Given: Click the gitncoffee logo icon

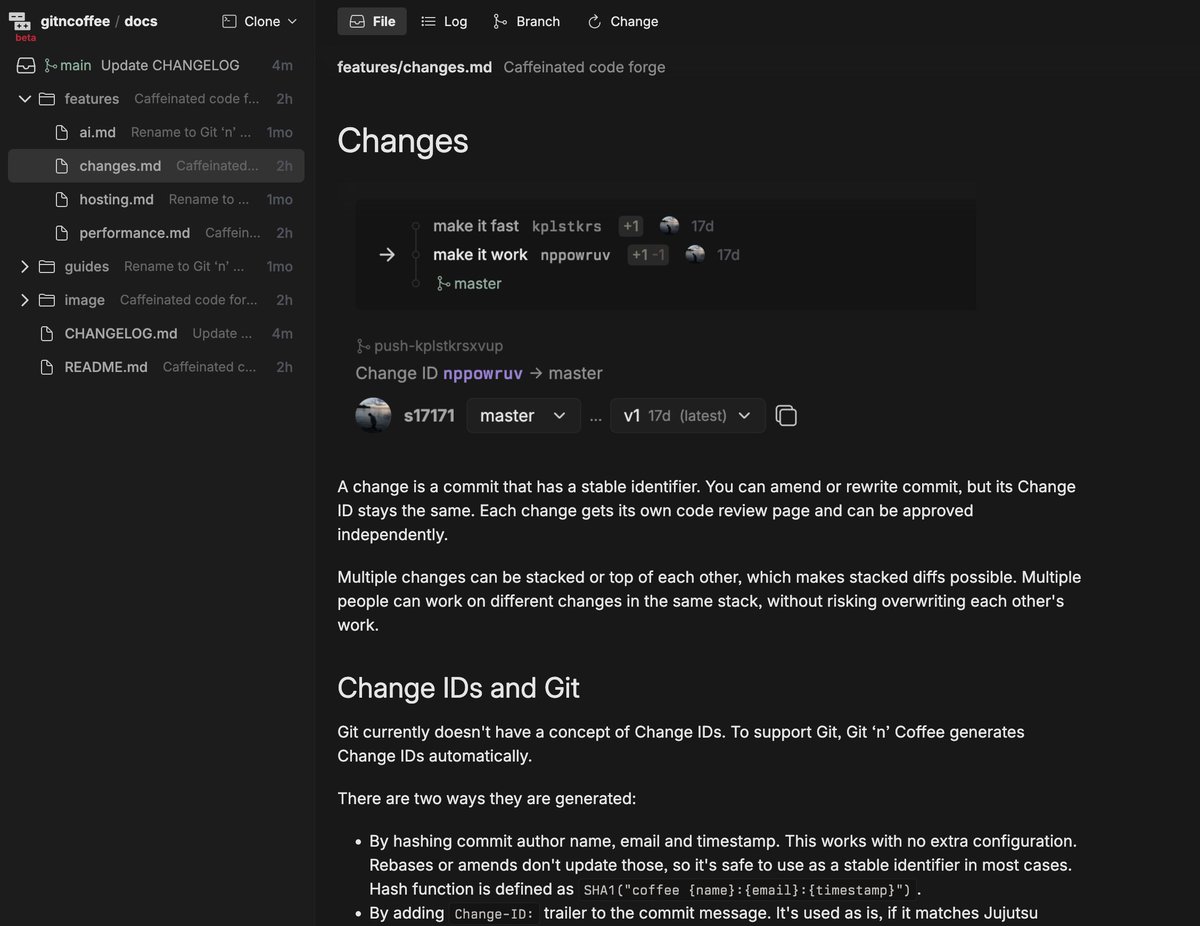Looking at the screenshot, I should (x=20, y=21).
